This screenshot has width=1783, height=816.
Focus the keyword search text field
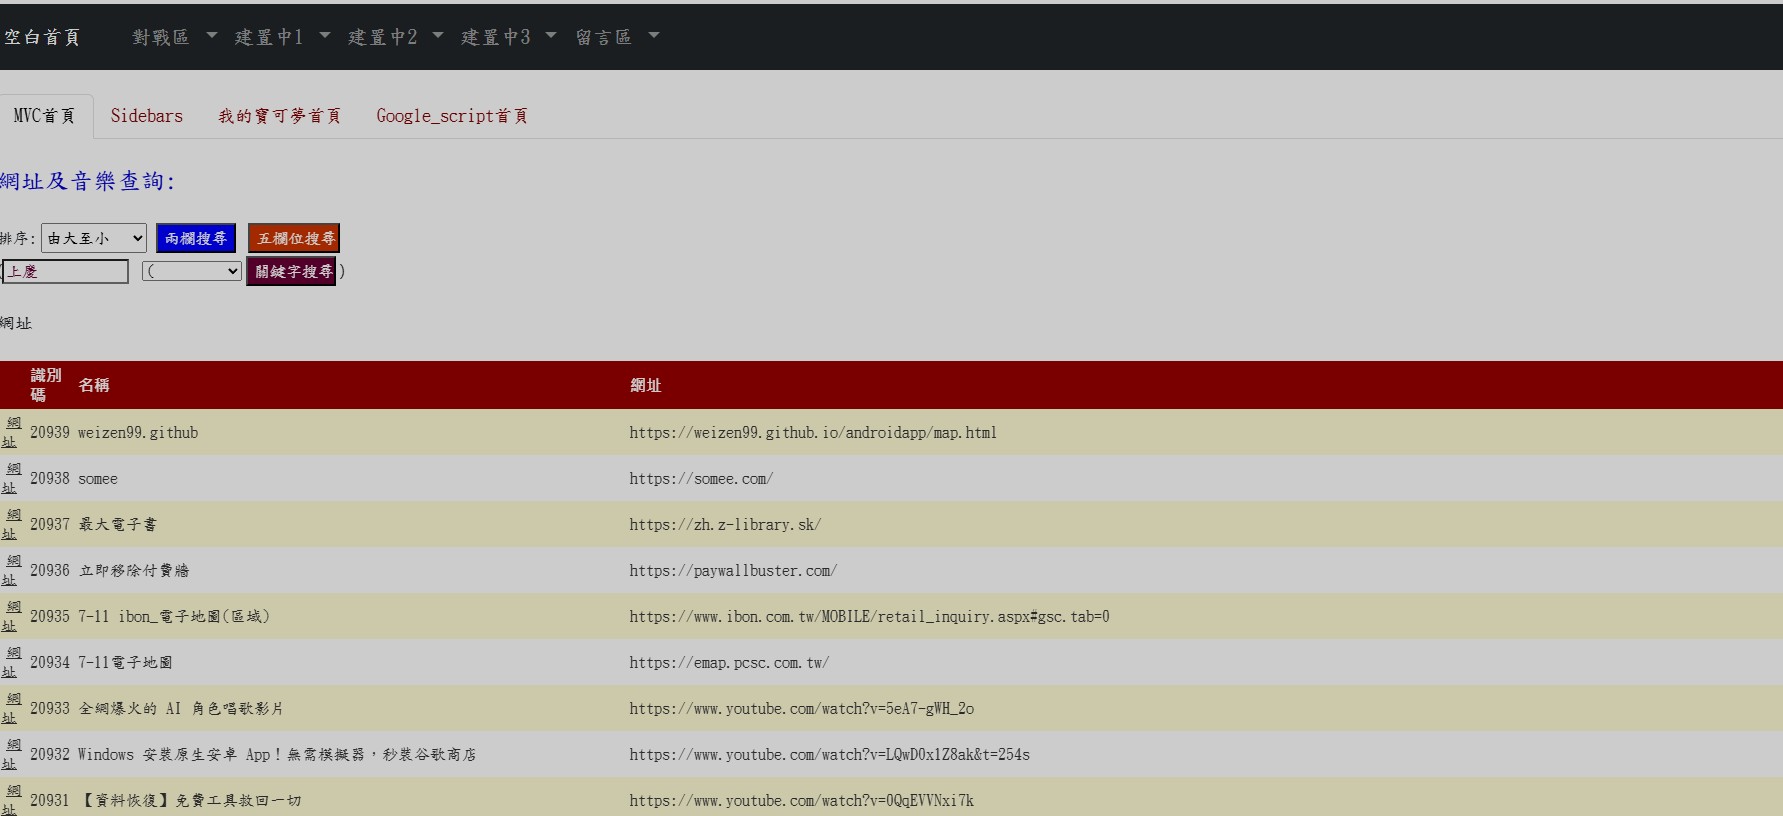[66, 271]
